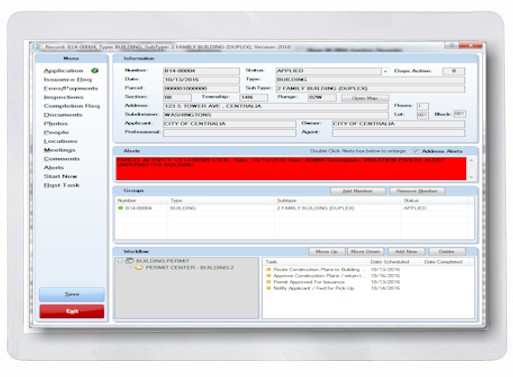Click the Add New workflow button
513x377 pixels.
406,252
